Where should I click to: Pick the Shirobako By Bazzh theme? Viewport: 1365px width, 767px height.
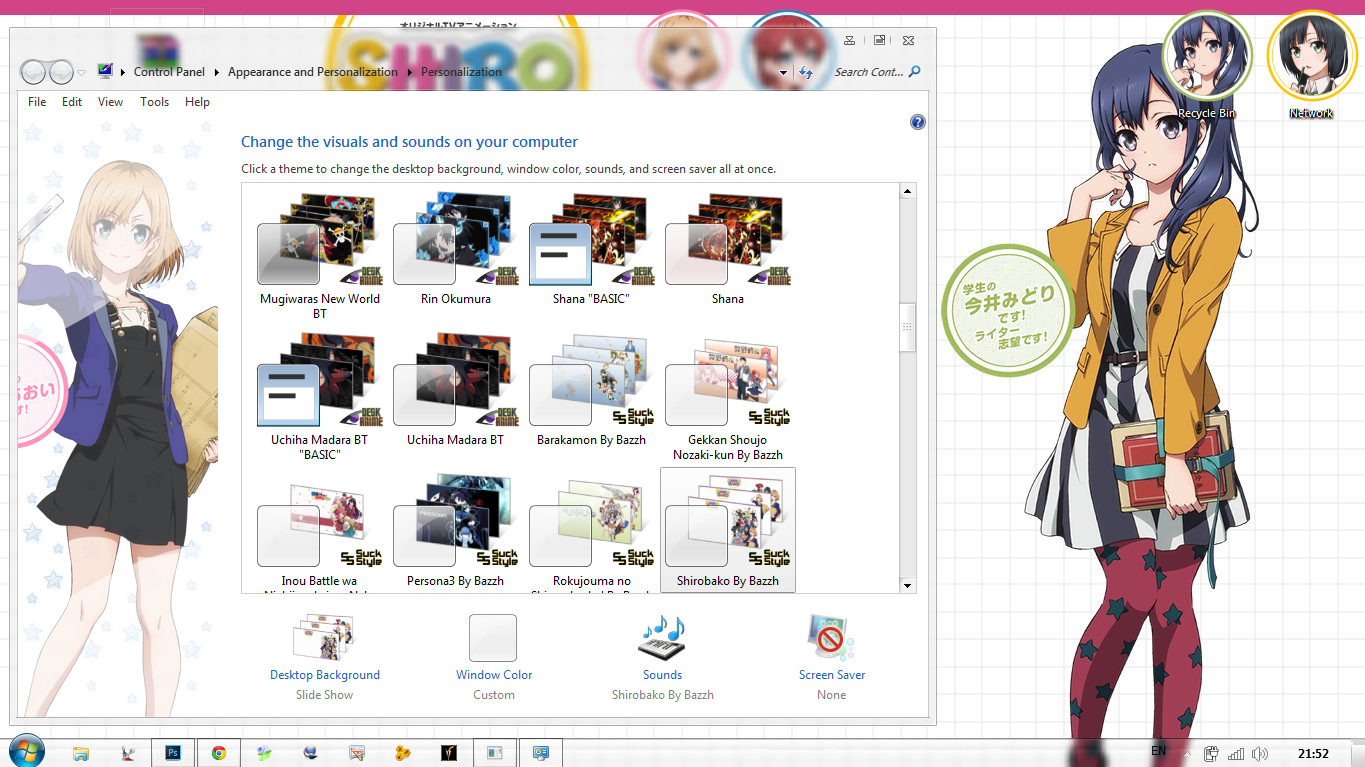coord(728,530)
